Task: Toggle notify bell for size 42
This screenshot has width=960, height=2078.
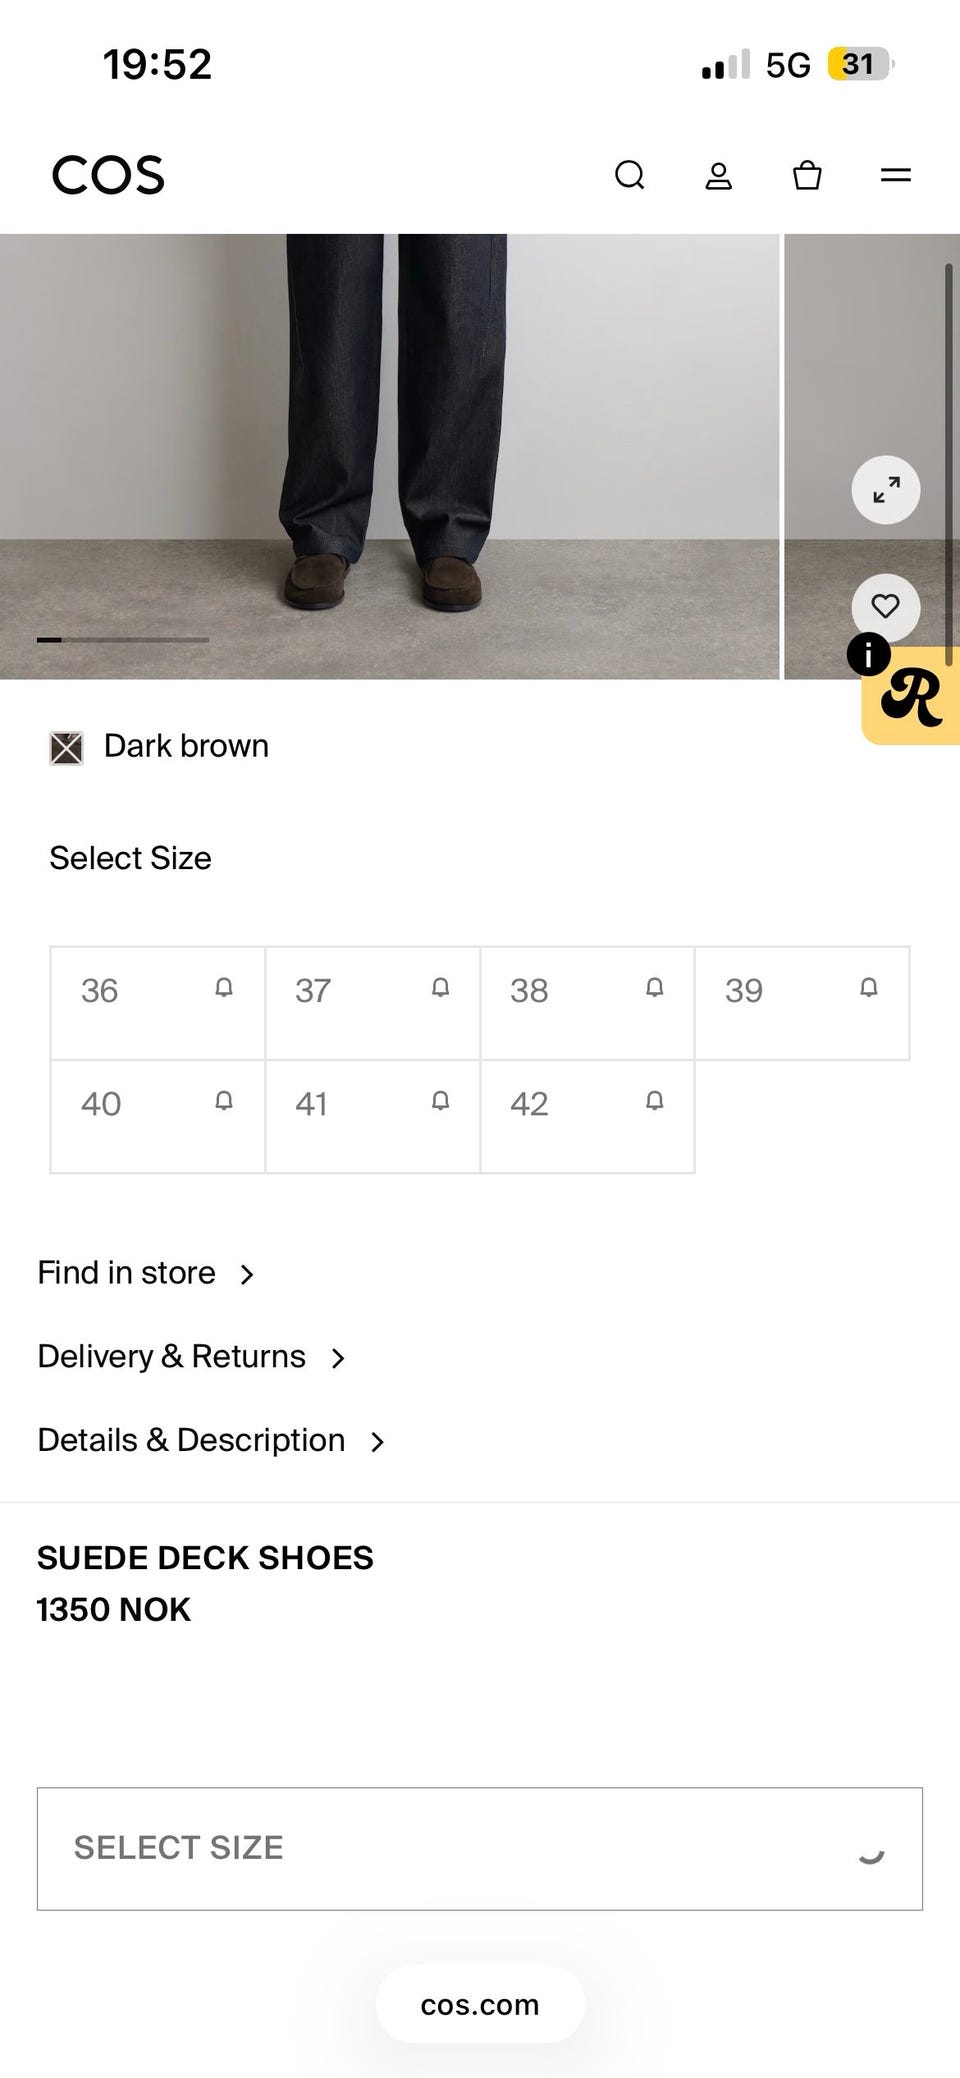Action: 654,1101
